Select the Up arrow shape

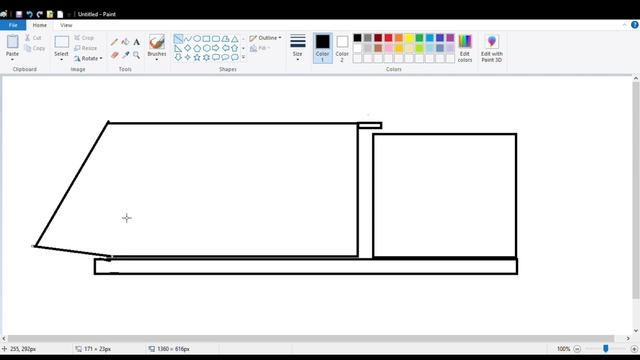click(235, 48)
